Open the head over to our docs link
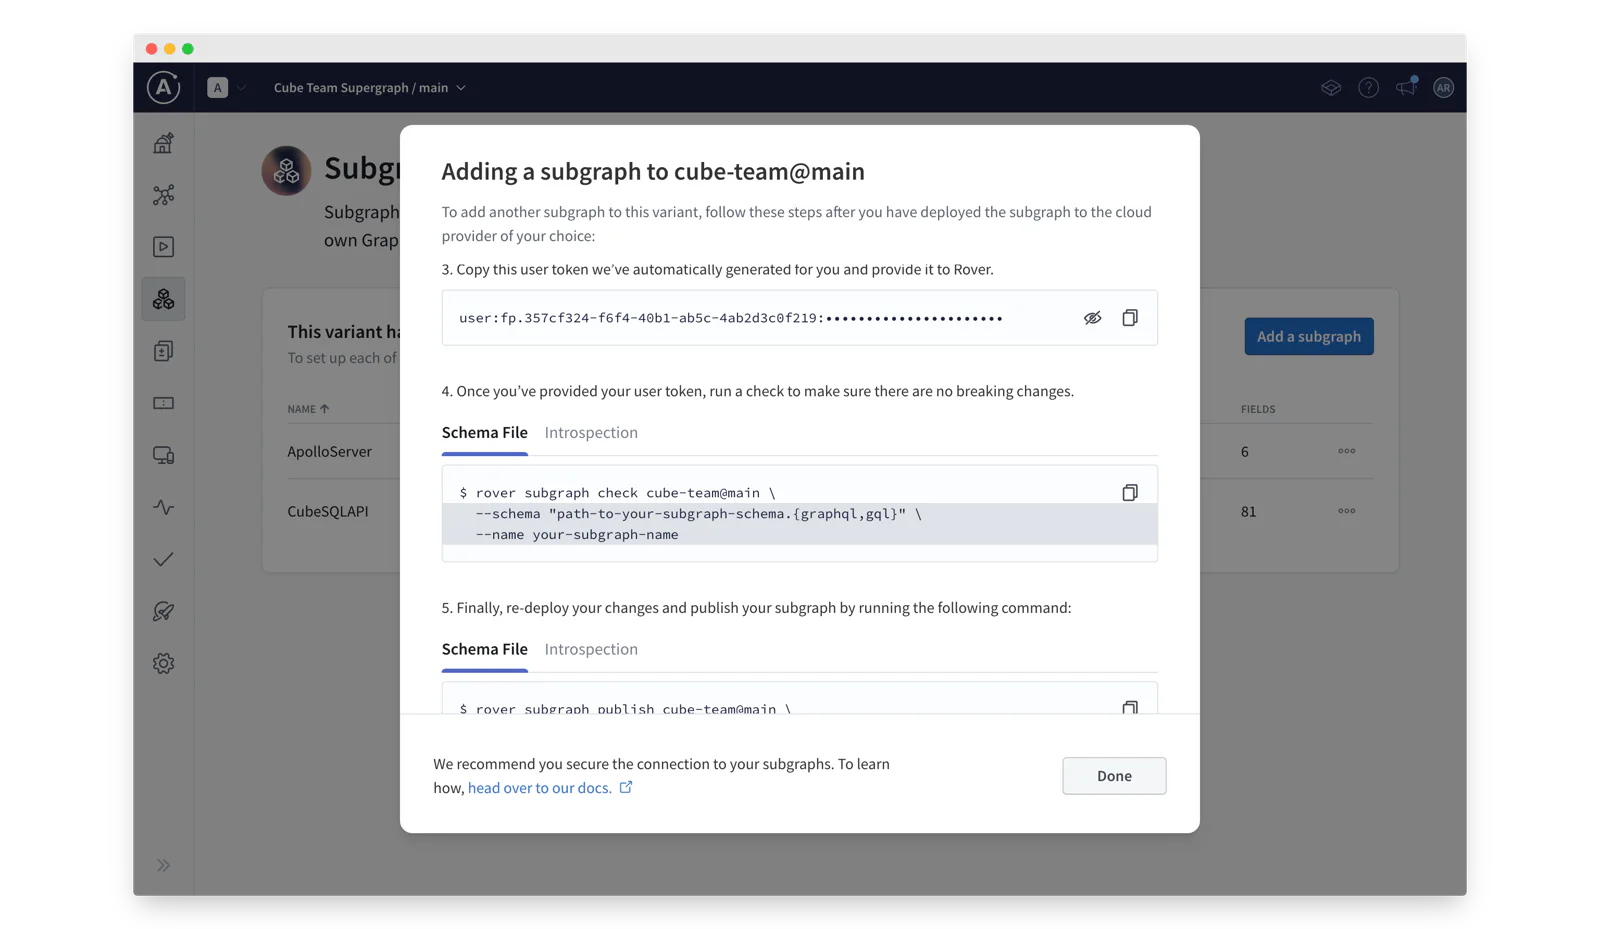 [550, 788]
